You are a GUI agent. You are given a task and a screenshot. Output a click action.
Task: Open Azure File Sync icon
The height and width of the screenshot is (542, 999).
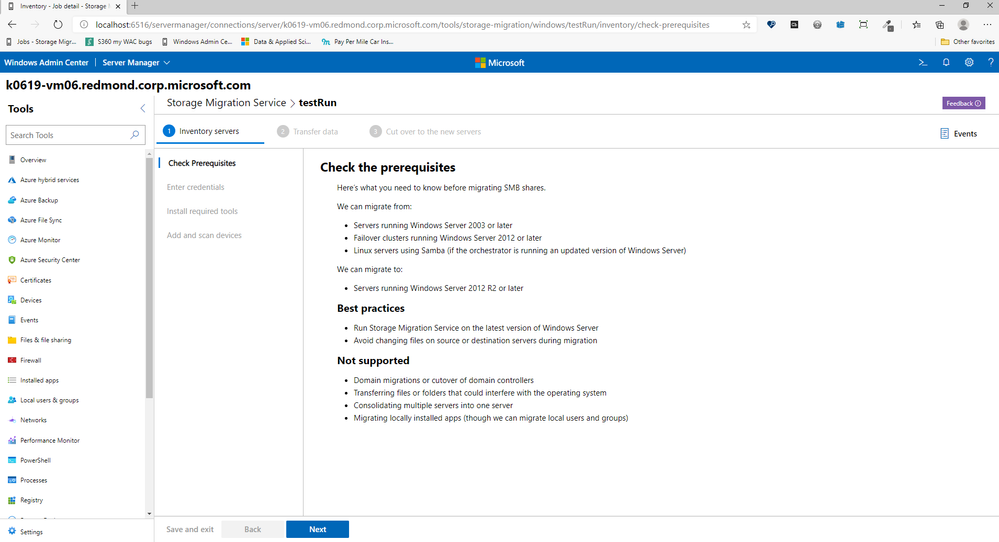tap(11, 220)
